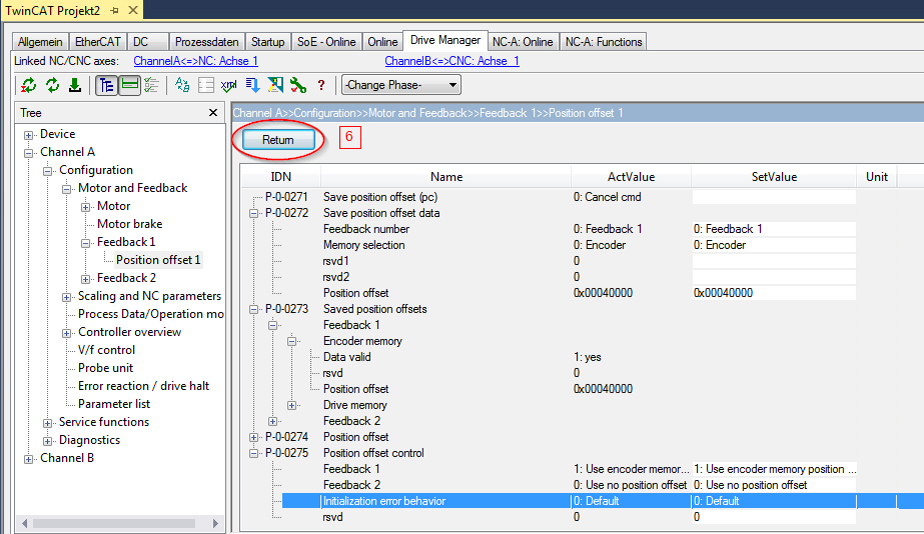The height and width of the screenshot is (534, 924).
Task: Select Position offset 1 in the tree
Action: [x=158, y=260]
